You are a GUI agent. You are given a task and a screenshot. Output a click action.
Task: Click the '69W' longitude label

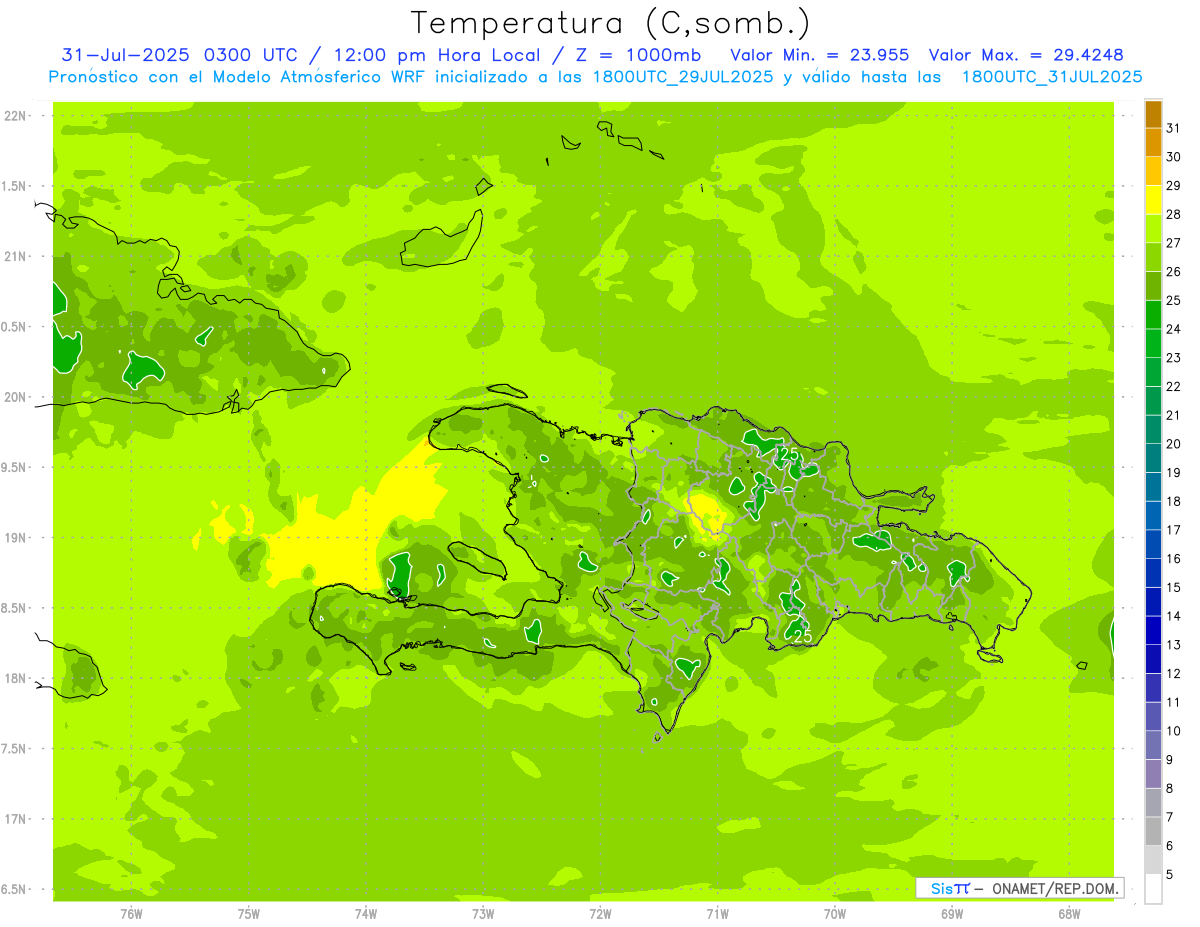952,913
